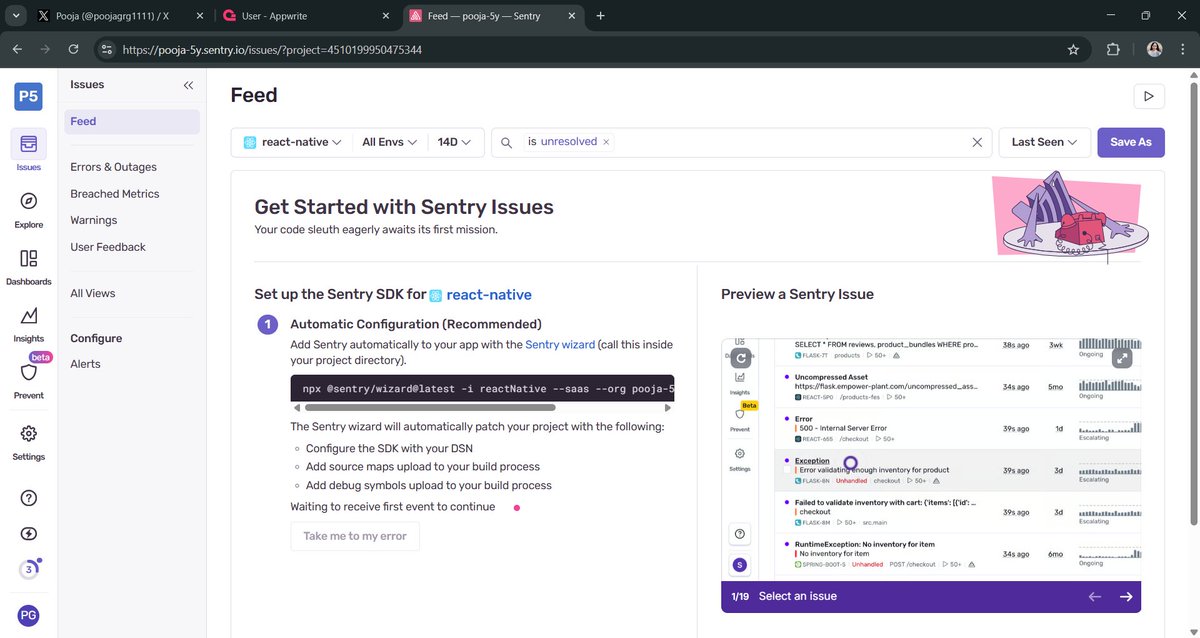
Task: Clear the search query with the X icon
Action: tap(977, 142)
